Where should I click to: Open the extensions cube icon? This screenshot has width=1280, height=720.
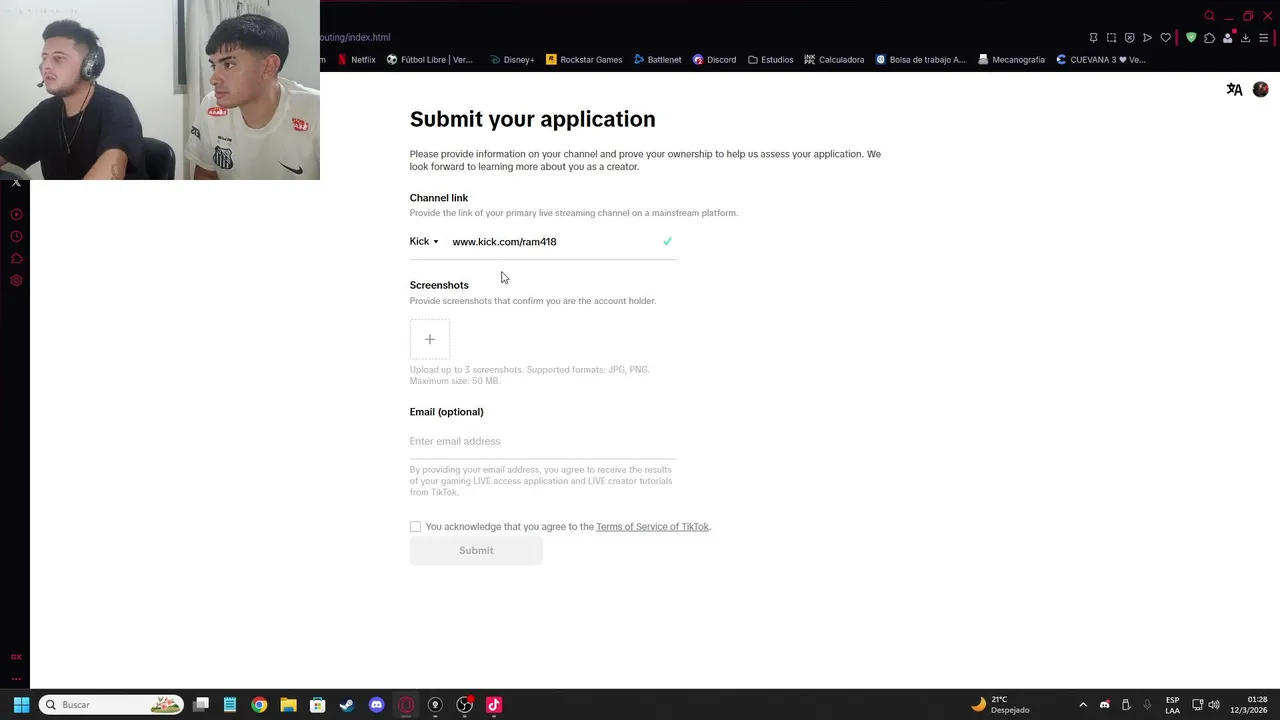point(1209,38)
